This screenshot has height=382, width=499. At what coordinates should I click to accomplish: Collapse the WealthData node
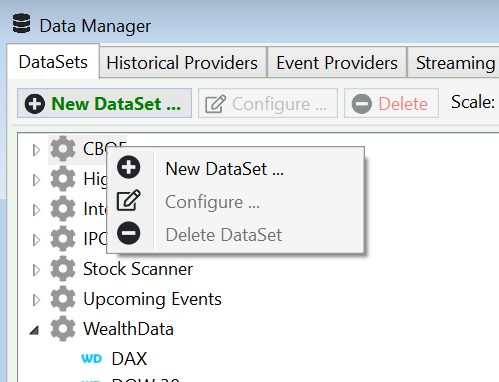pos(34,330)
